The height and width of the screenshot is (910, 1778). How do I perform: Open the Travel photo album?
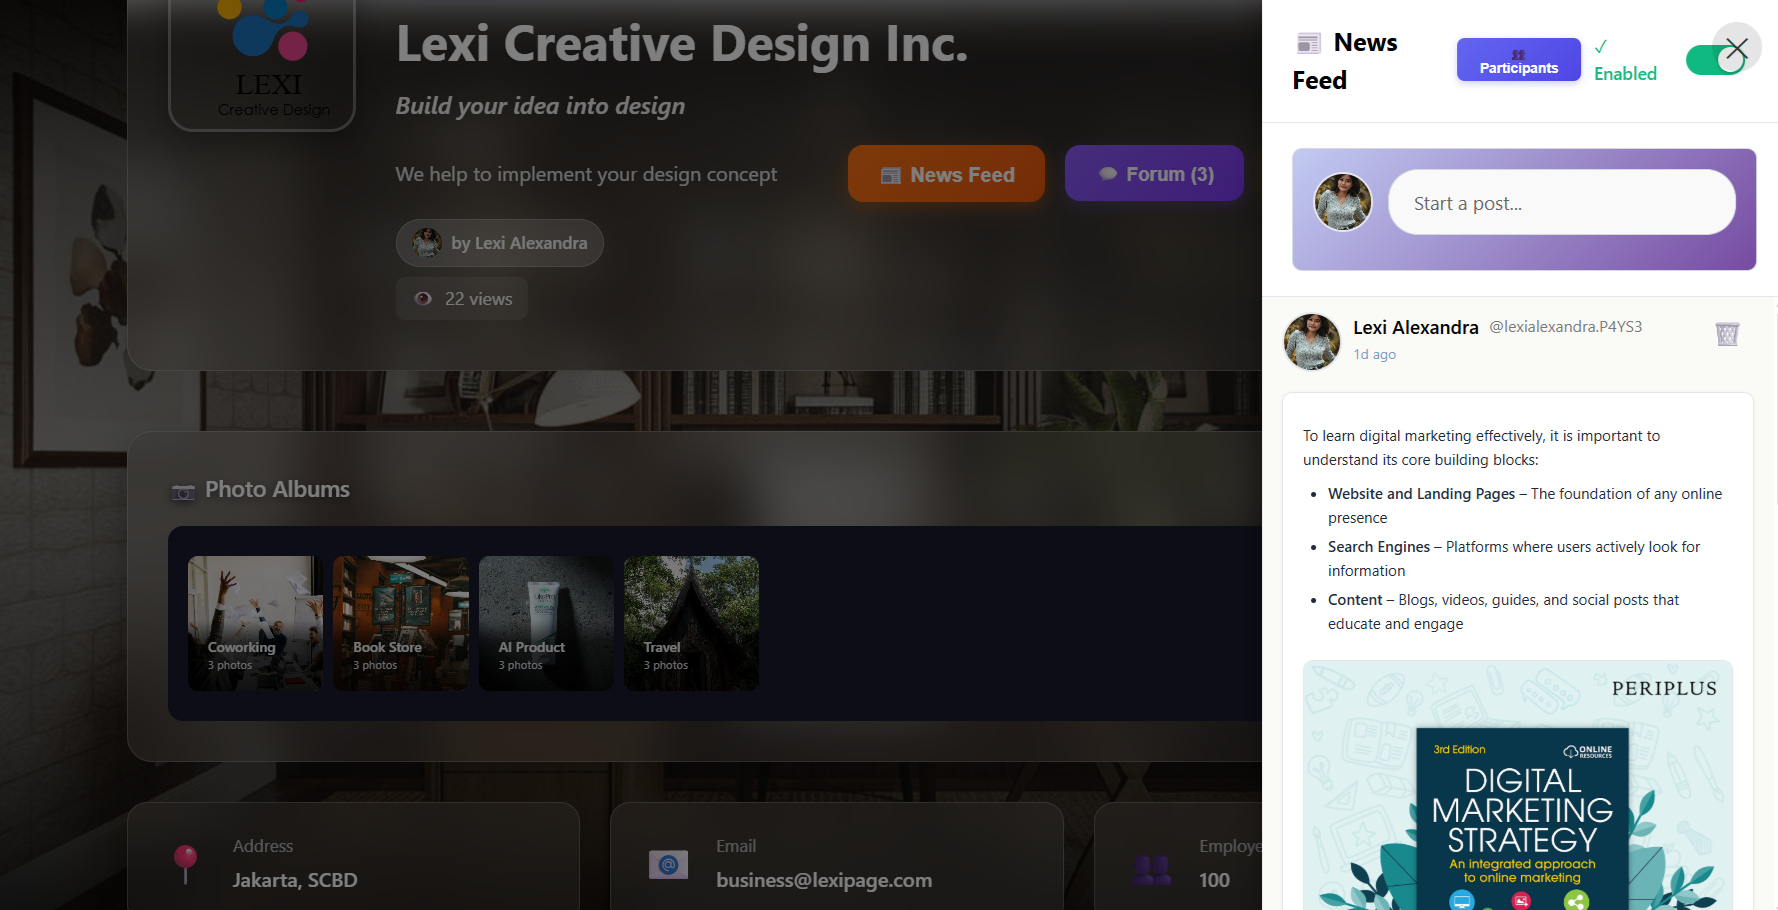(691, 623)
